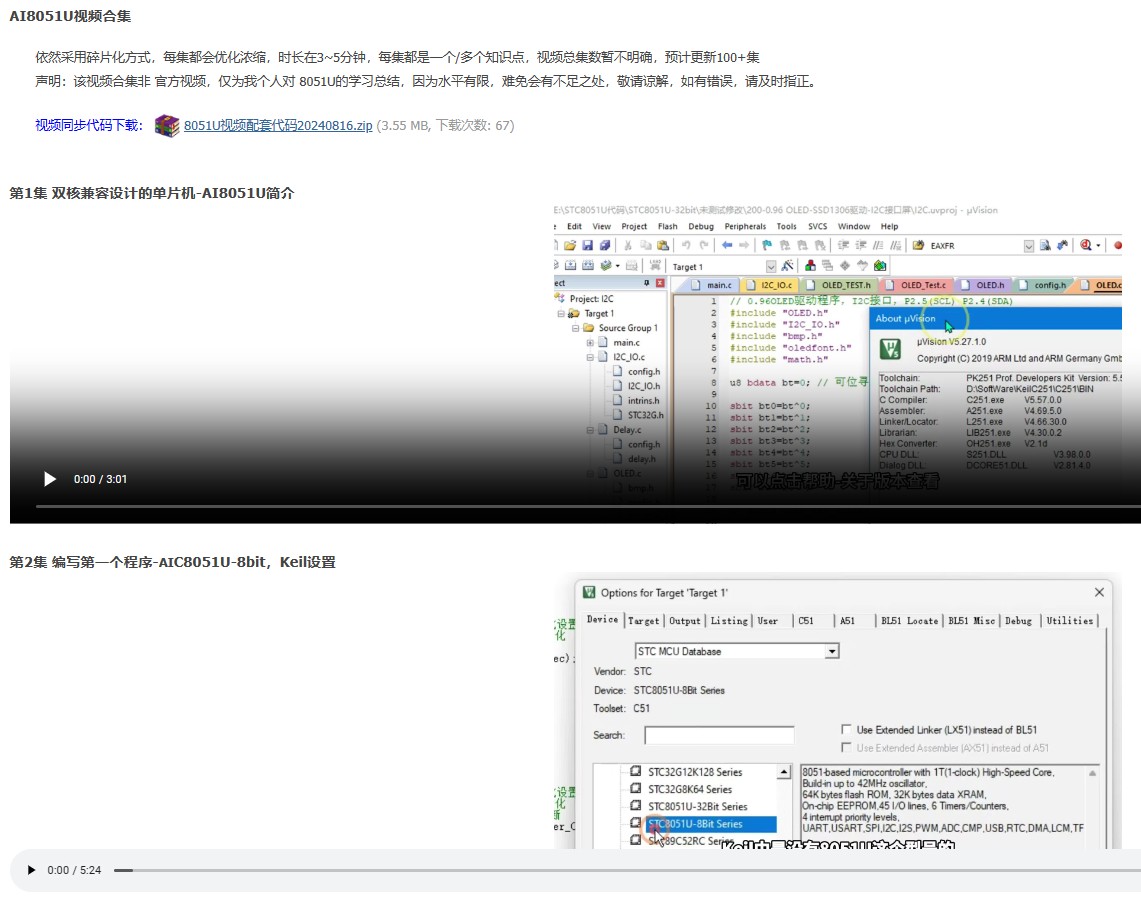Image resolution: width=1141 pixels, height=899 pixels.
Task: Collapse the I2C_IO.c node in project tree
Action: tap(590, 357)
